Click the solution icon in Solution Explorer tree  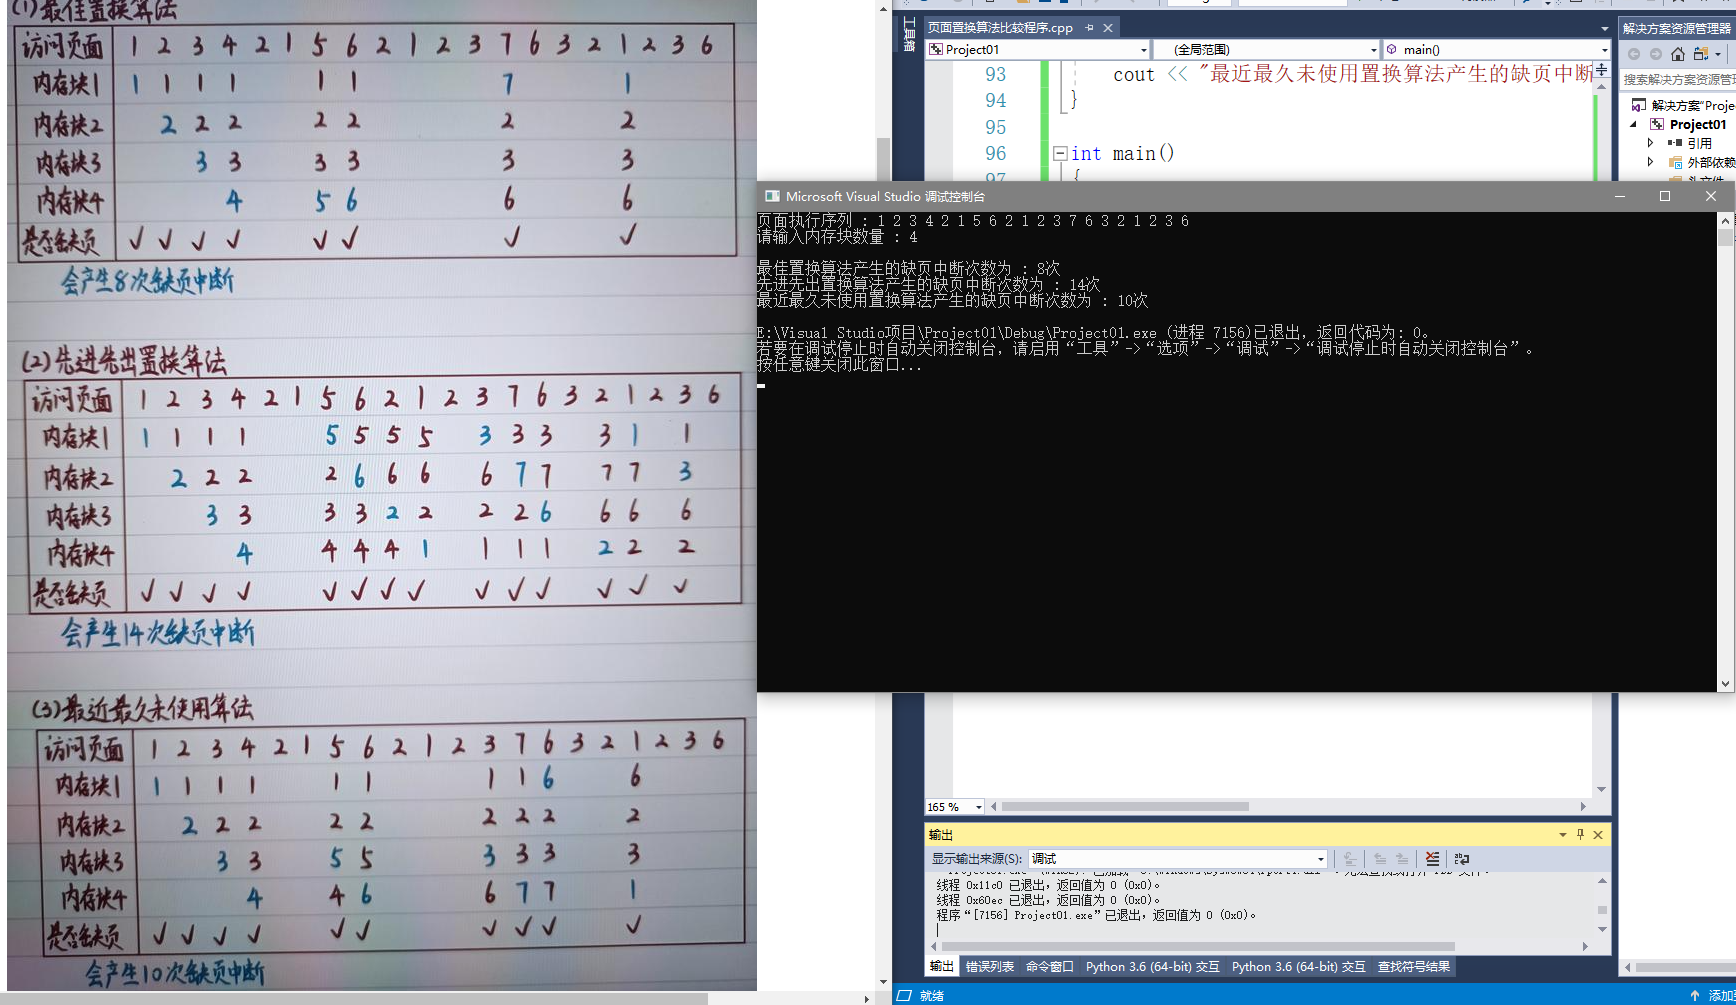tap(1638, 105)
